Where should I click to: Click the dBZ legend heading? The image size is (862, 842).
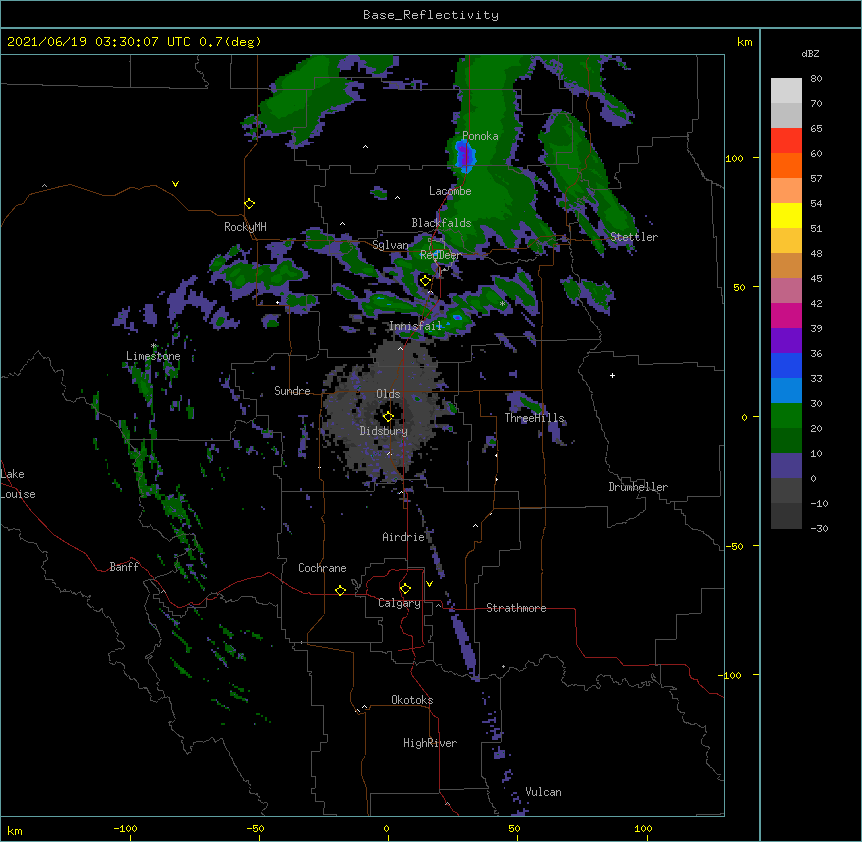(810, 53)
